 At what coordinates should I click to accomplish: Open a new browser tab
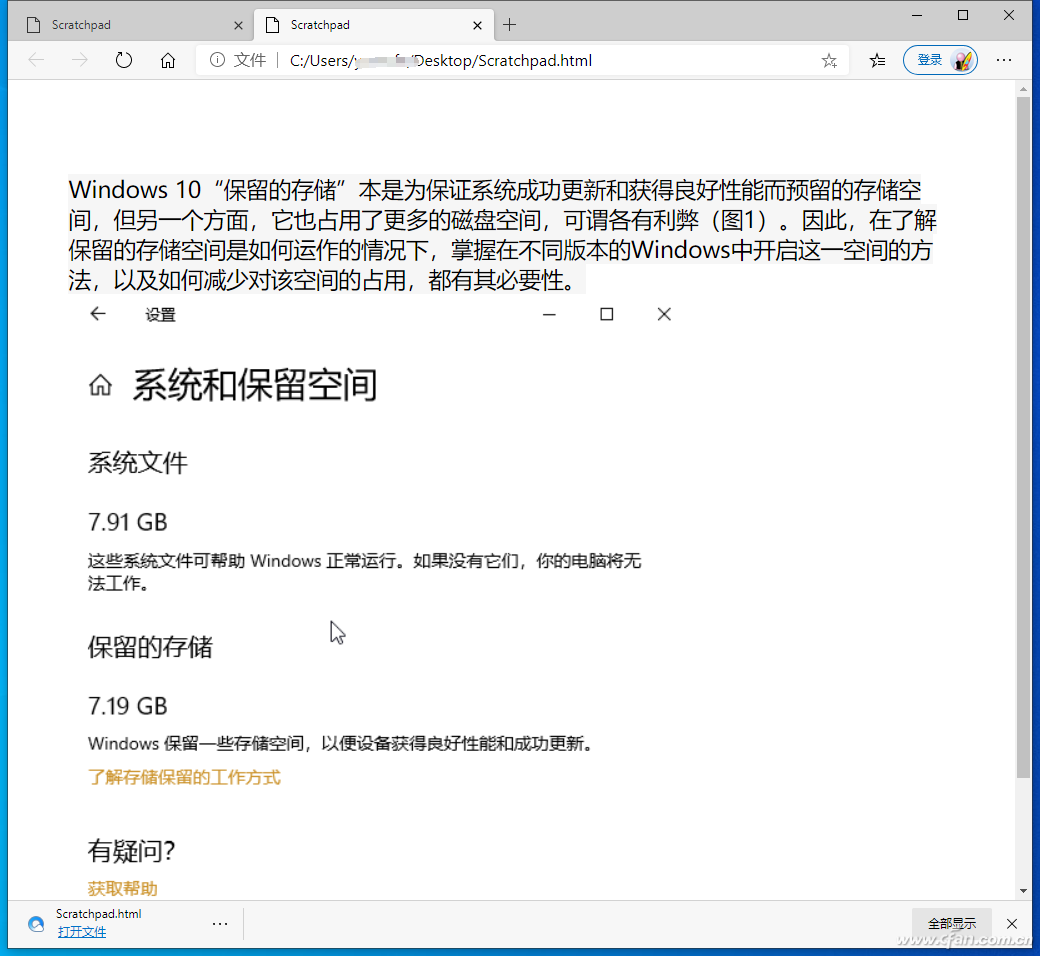pyautogui.click(x=509, y=25)
